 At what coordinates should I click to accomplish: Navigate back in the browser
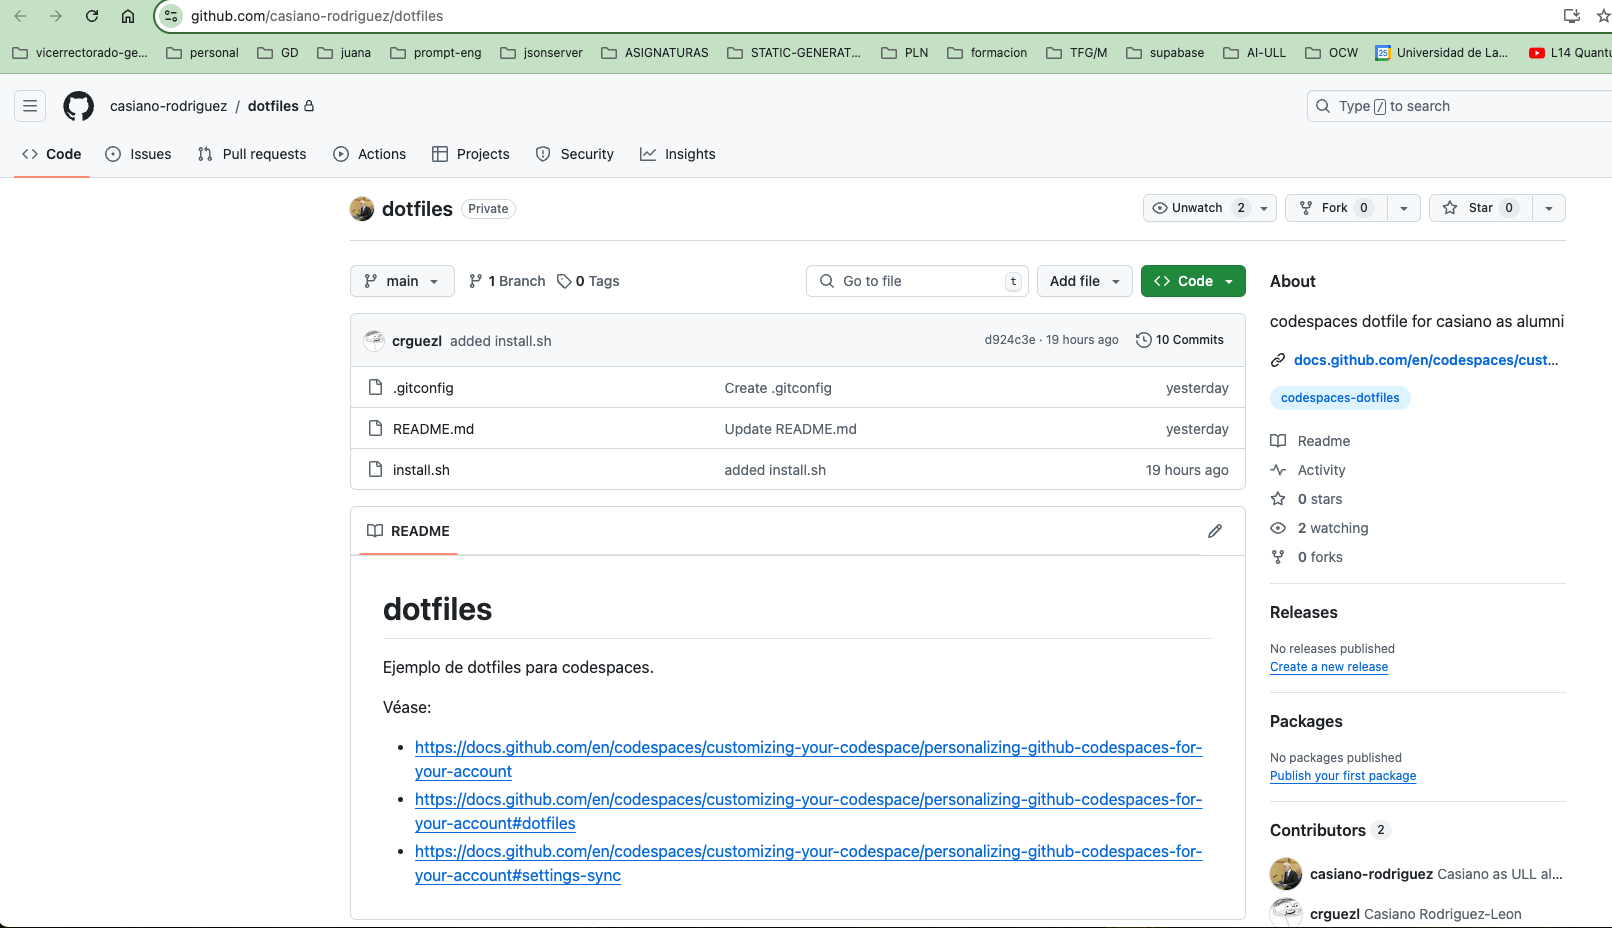(20, 16)
